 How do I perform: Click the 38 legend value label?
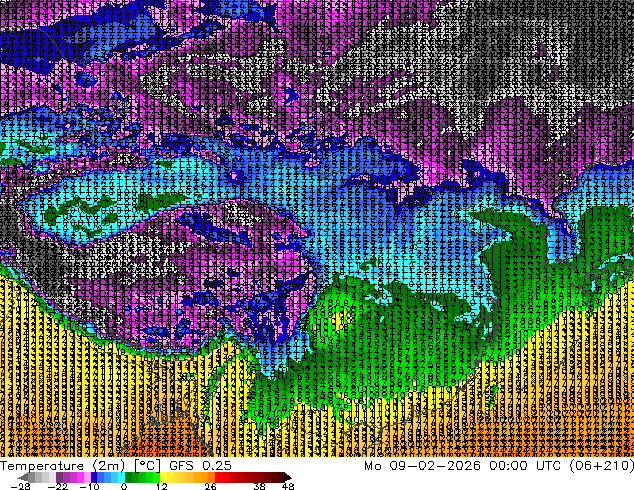click(260, 486)
